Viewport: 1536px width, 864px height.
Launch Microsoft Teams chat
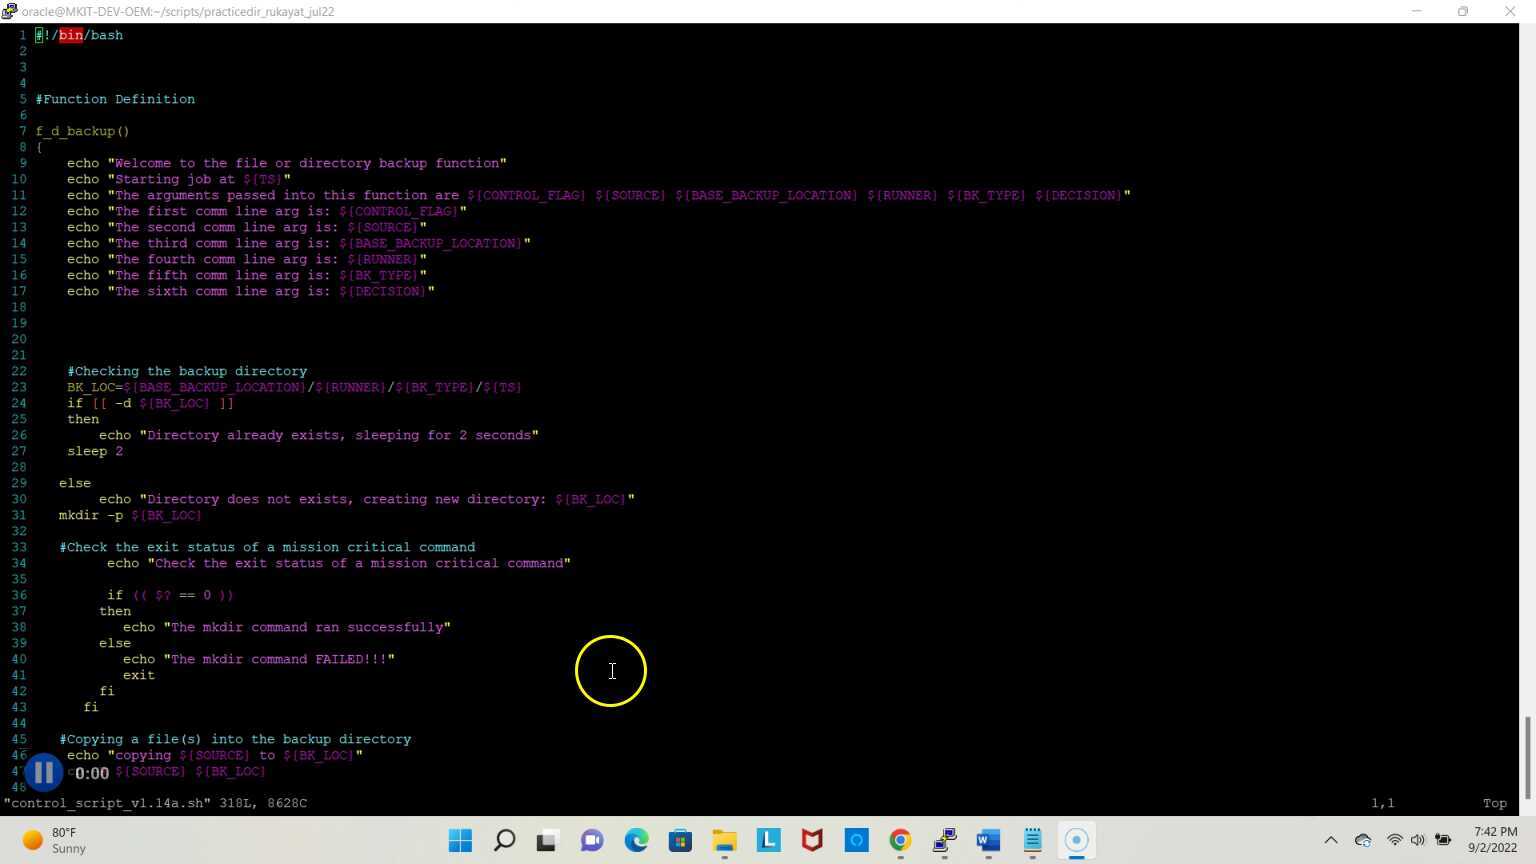click(592, 840)
